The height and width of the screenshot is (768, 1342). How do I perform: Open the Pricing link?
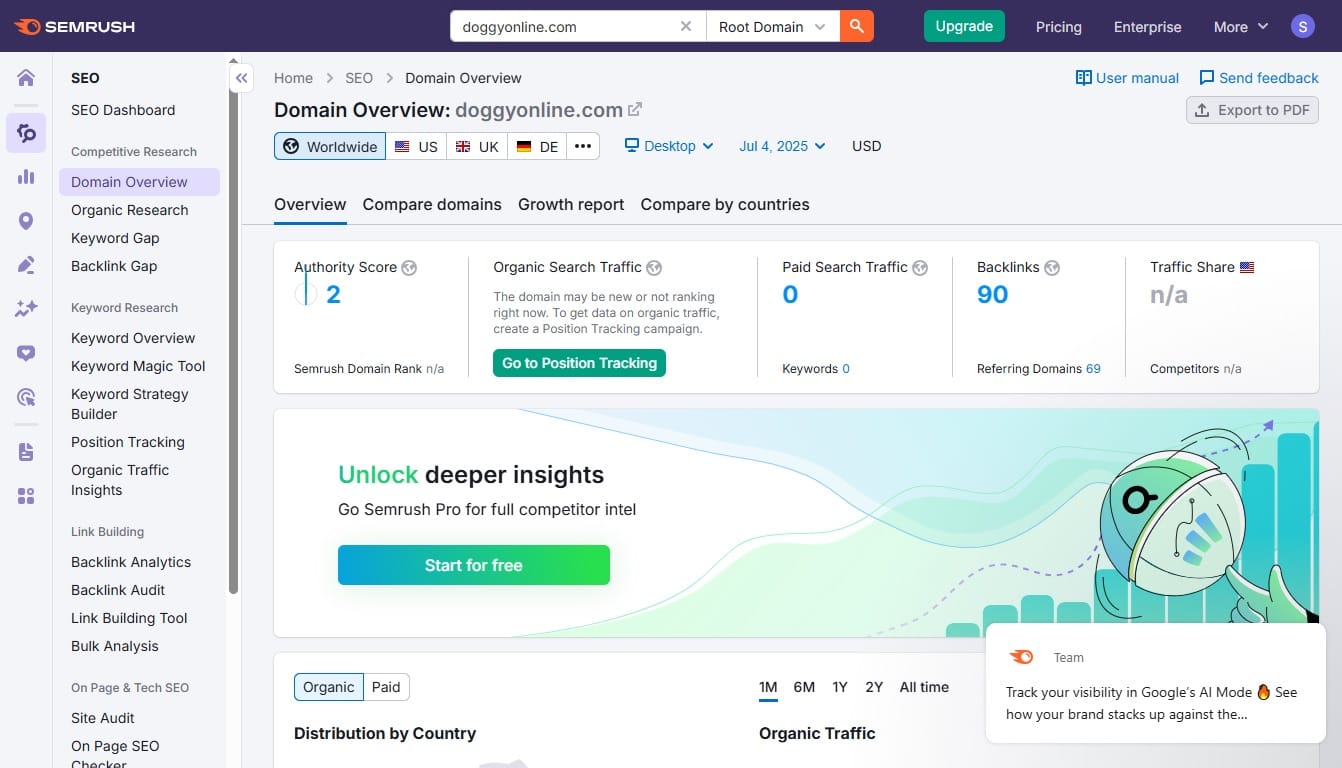tap(1059, 27)
